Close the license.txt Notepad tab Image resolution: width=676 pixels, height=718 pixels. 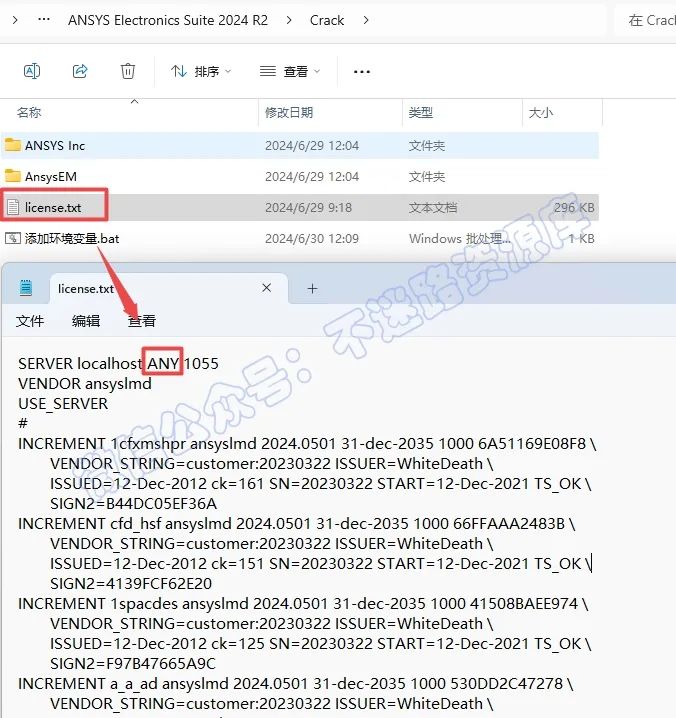tap(267, 288)
